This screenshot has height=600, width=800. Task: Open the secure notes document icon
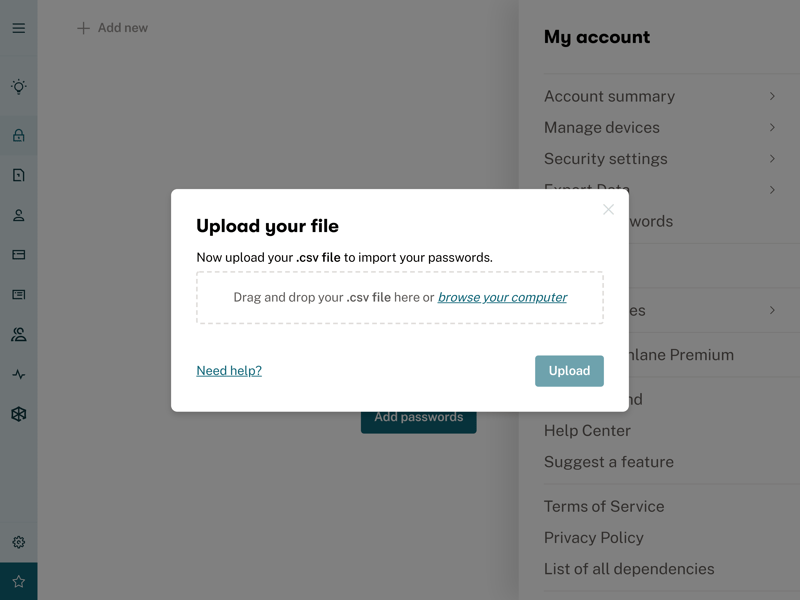18,175
